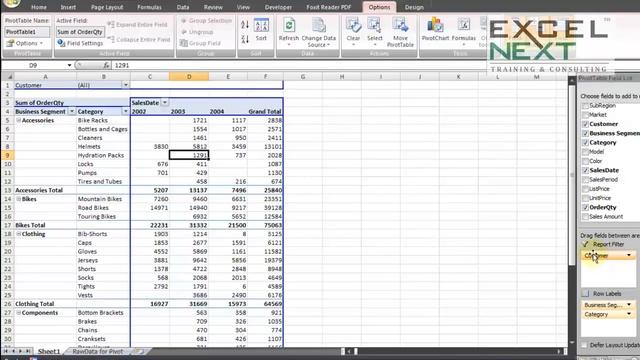This screenshot has height=360, width=640.
Task: Click the PivotTable Name input field
Action: pos(27,32)
